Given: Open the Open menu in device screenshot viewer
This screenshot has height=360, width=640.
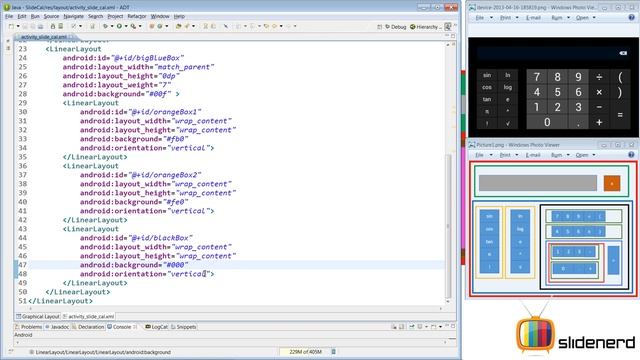Looking at the screenshot, I should [582, 18].
